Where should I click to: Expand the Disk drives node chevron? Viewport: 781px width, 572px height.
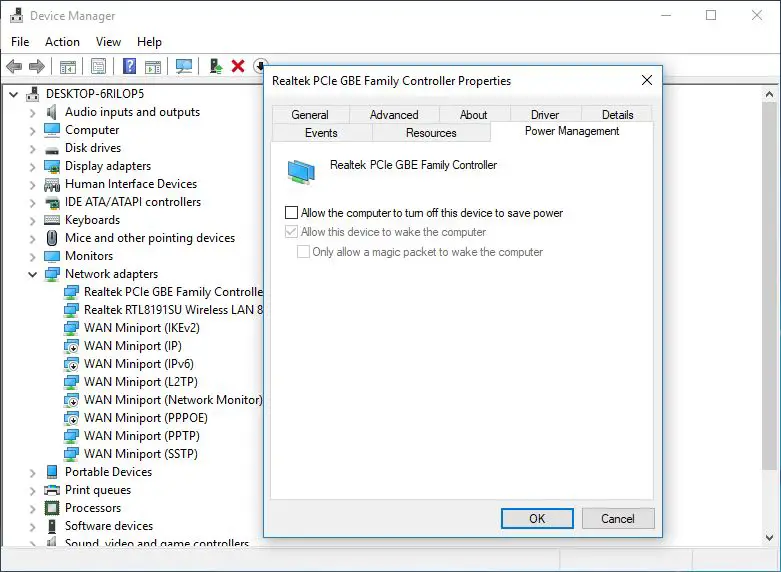(x=32, y=148)
